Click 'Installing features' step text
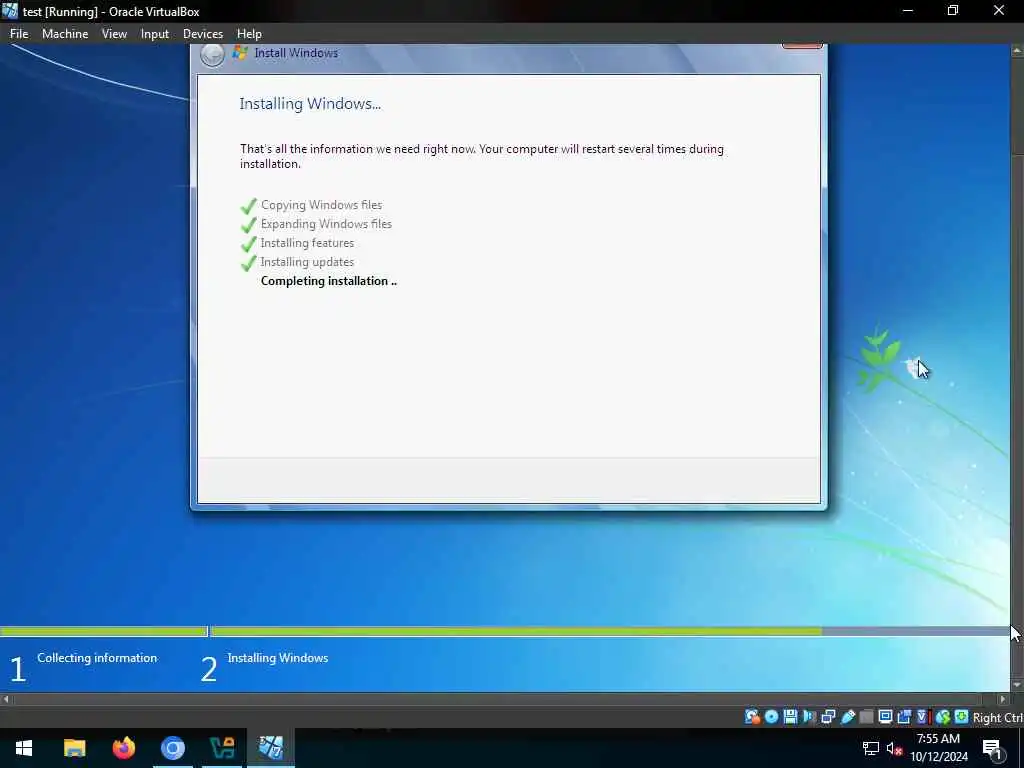Screen dimensions: 1024x768 [307, 243]
